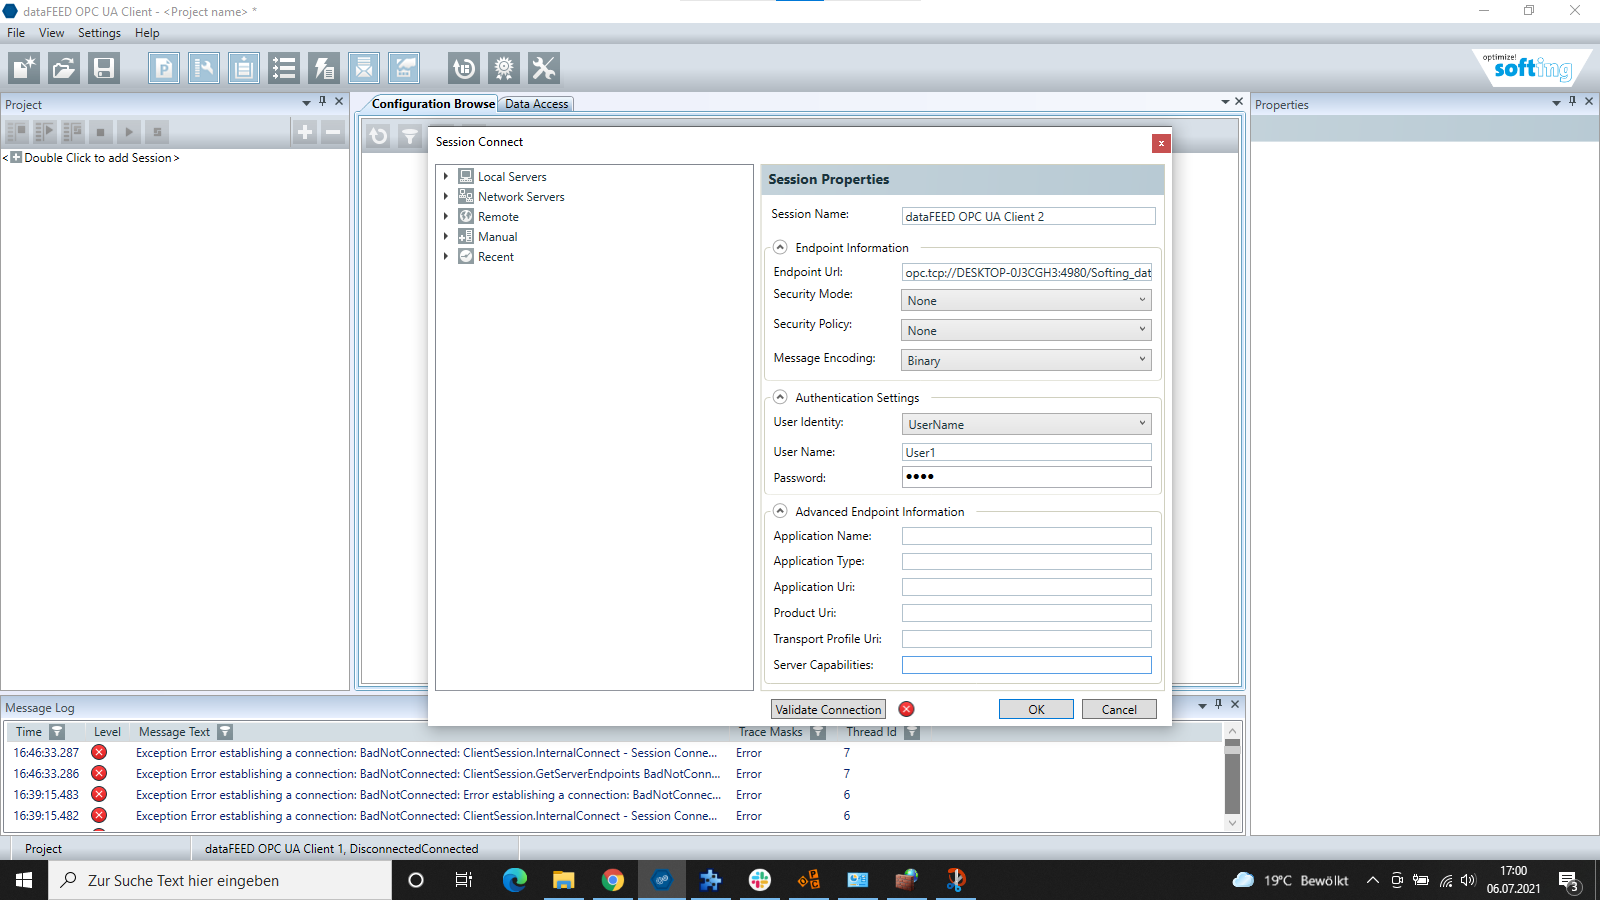Click the Validate Connection button

point(828,709)
